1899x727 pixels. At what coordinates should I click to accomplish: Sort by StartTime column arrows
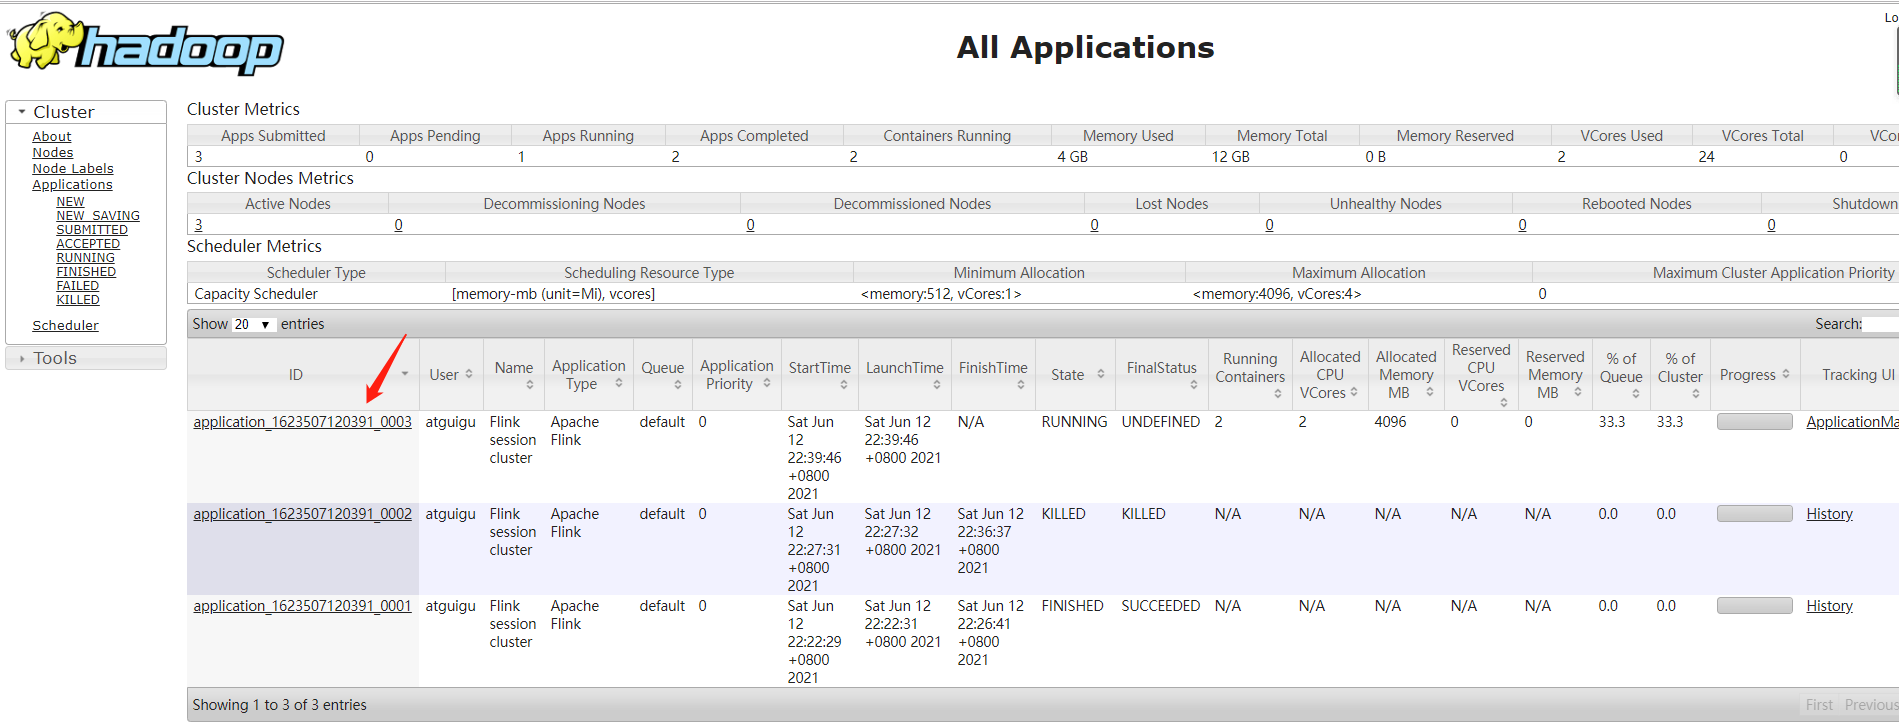point(843,385)
